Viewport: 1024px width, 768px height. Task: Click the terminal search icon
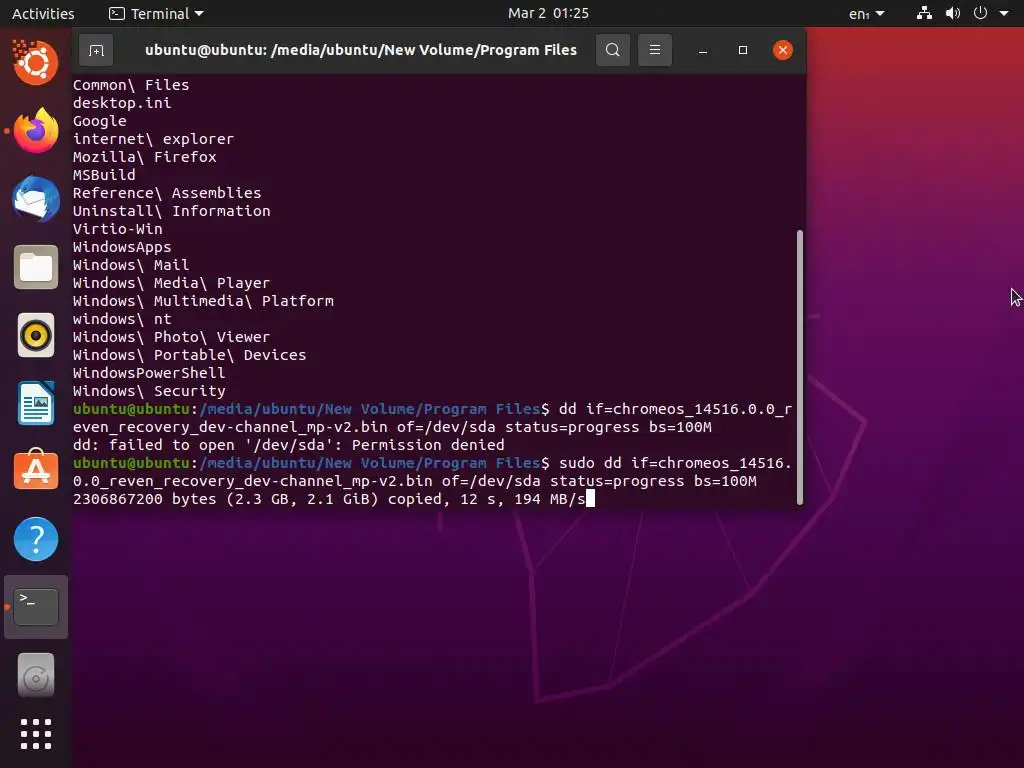point(613,50)
